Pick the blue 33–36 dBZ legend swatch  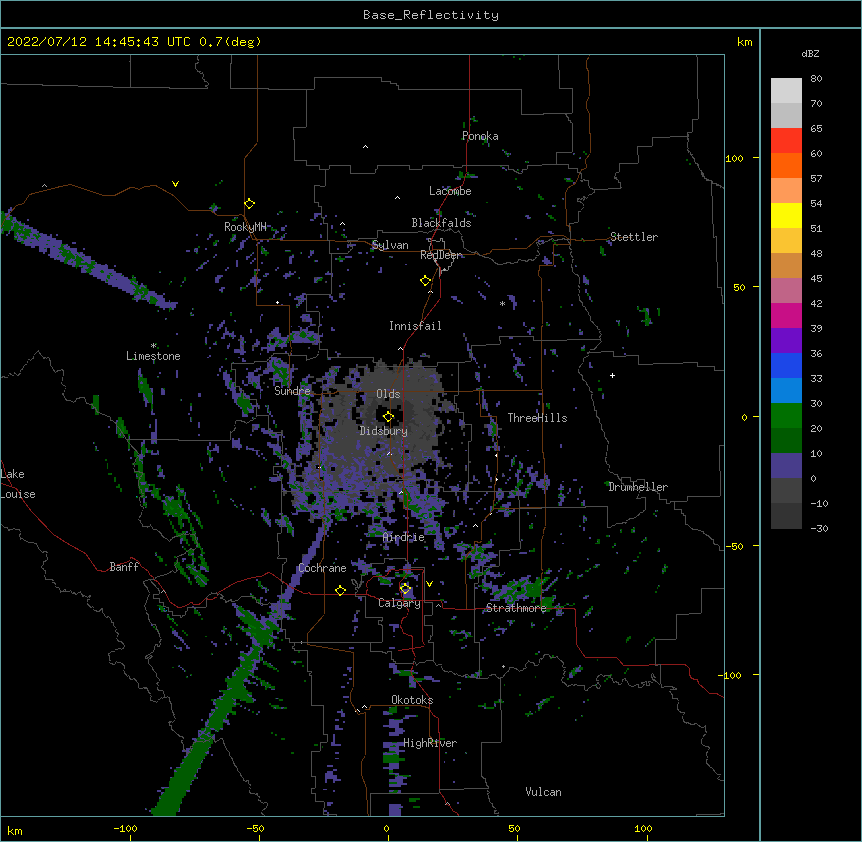[786, 365]
